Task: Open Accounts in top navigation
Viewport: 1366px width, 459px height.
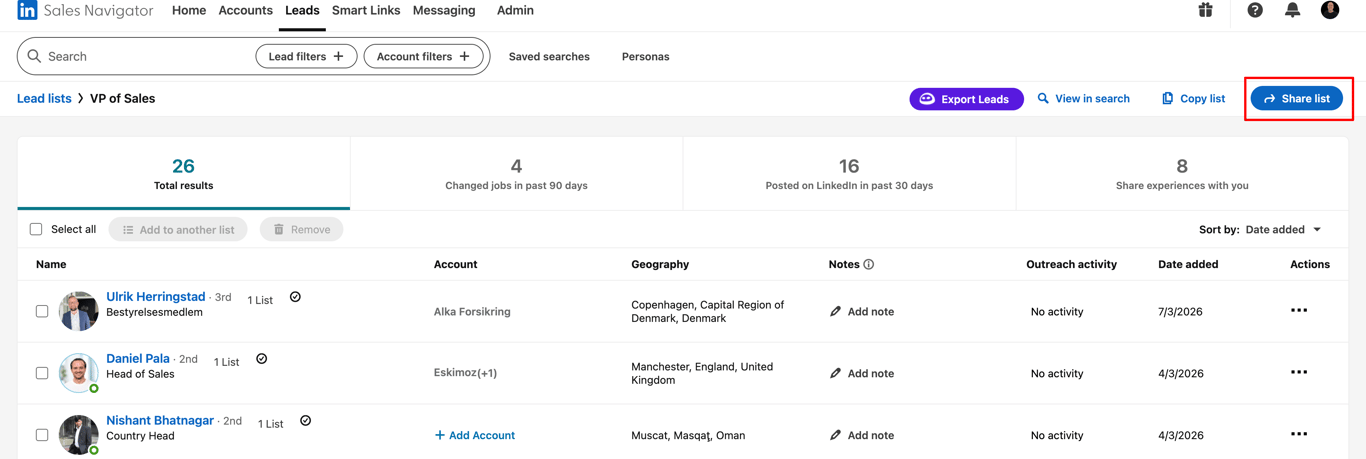Action: (245, 10)
